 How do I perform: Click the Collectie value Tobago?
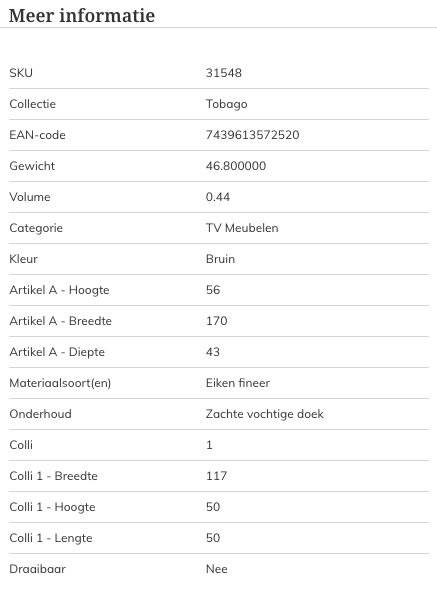[x=227, y=104]
